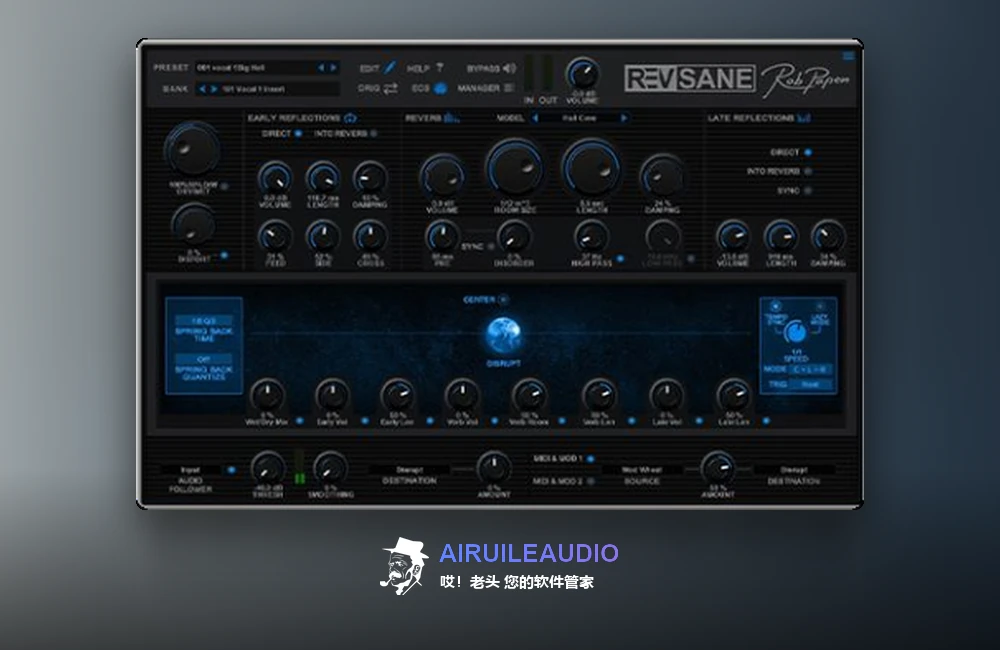
Task: Click the RevSane logo
Action: pos(689,78)
